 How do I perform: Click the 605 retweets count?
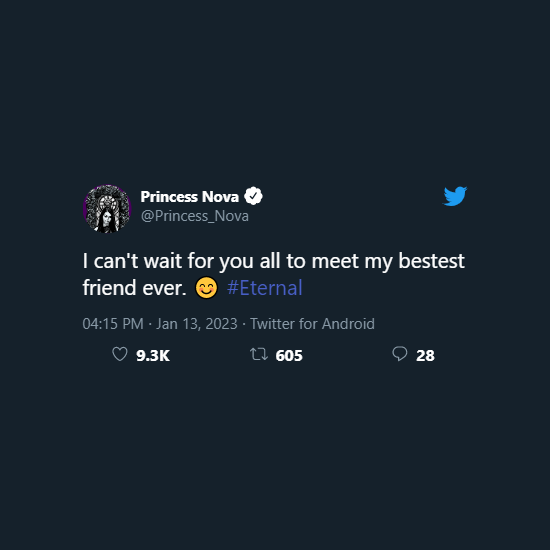tap(289, 355)
